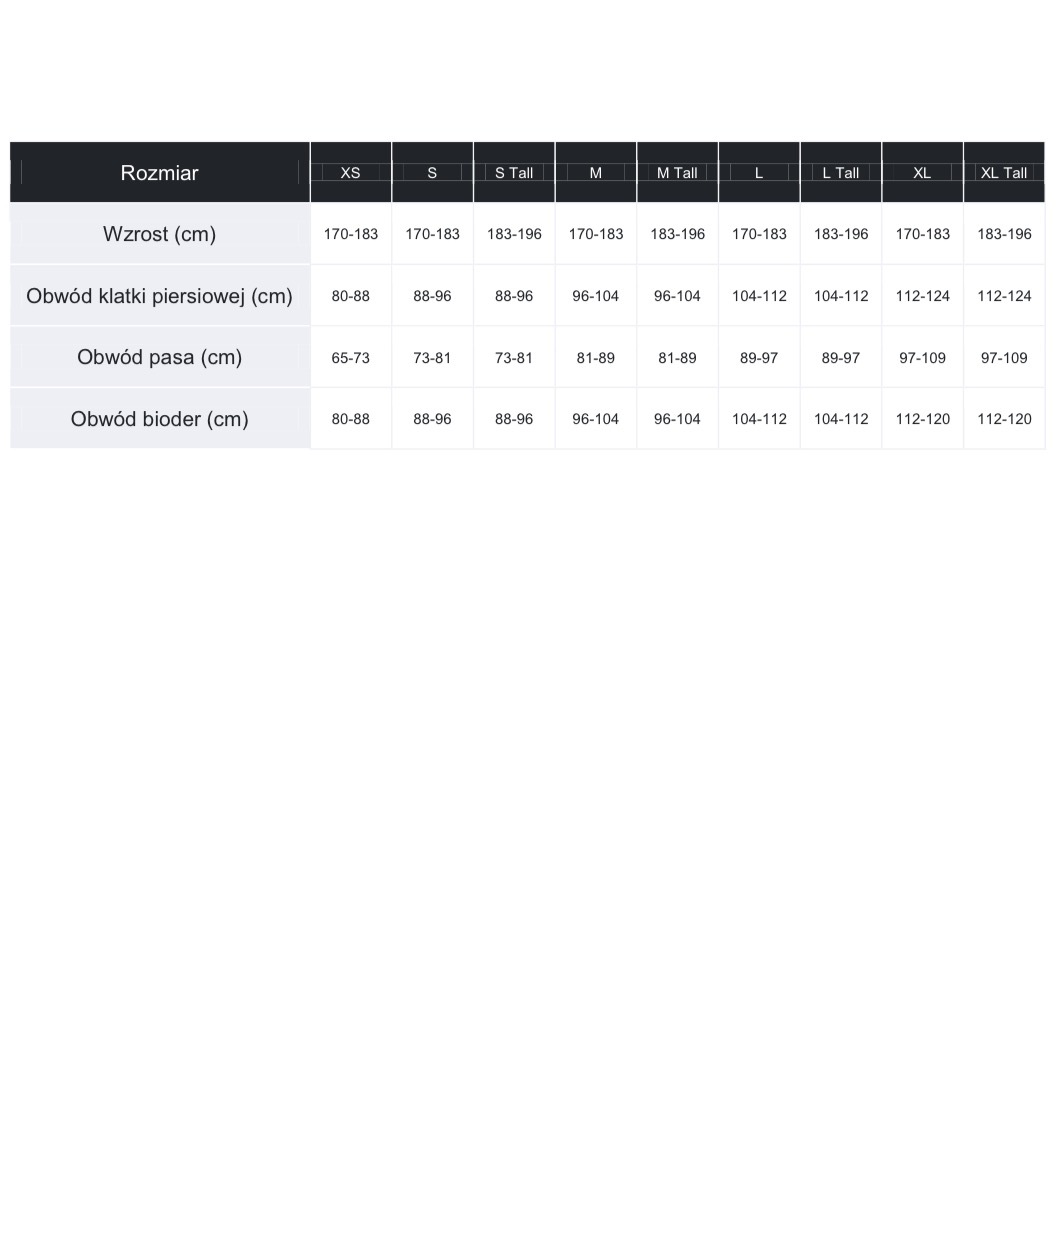Click the M Tall size header

[677, 173]
